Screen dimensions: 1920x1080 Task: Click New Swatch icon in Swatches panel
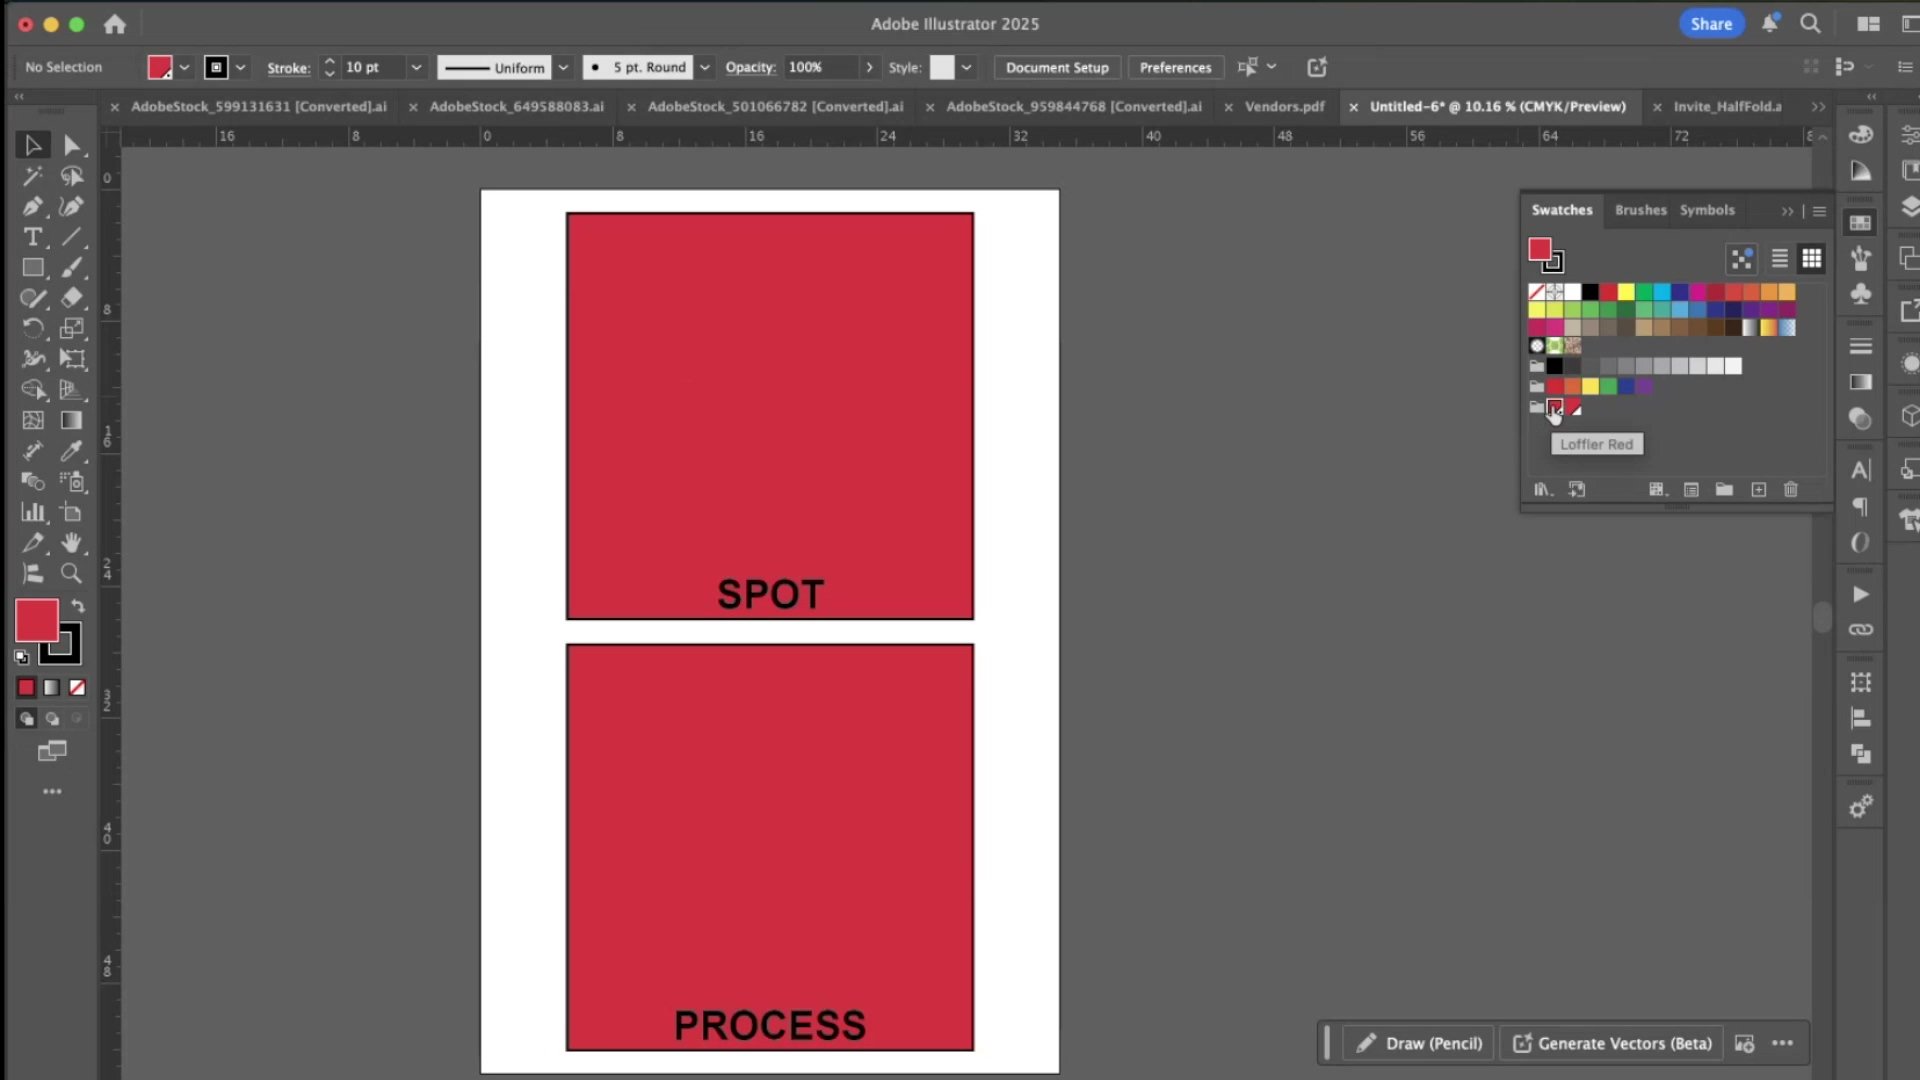pyautogui.click(x=1758, y=489)
